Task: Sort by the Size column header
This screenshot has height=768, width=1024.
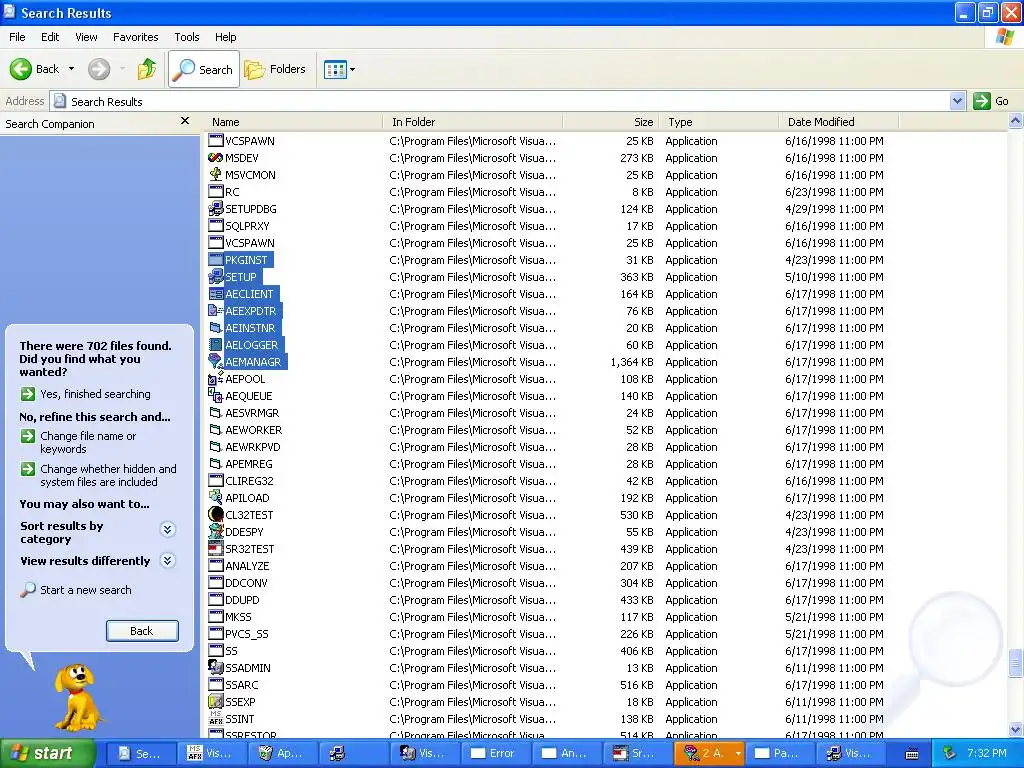Action: pos(611,121)
